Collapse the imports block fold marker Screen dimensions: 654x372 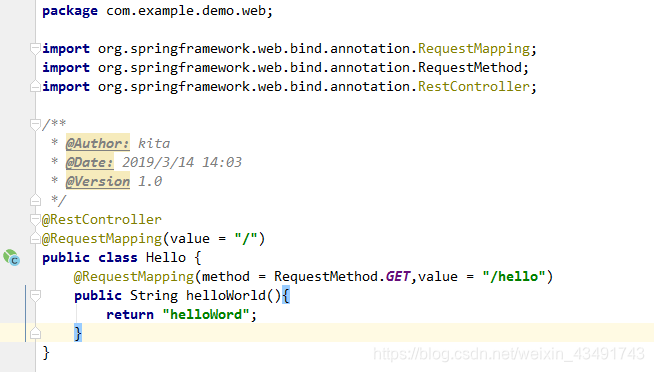(35, 49)
